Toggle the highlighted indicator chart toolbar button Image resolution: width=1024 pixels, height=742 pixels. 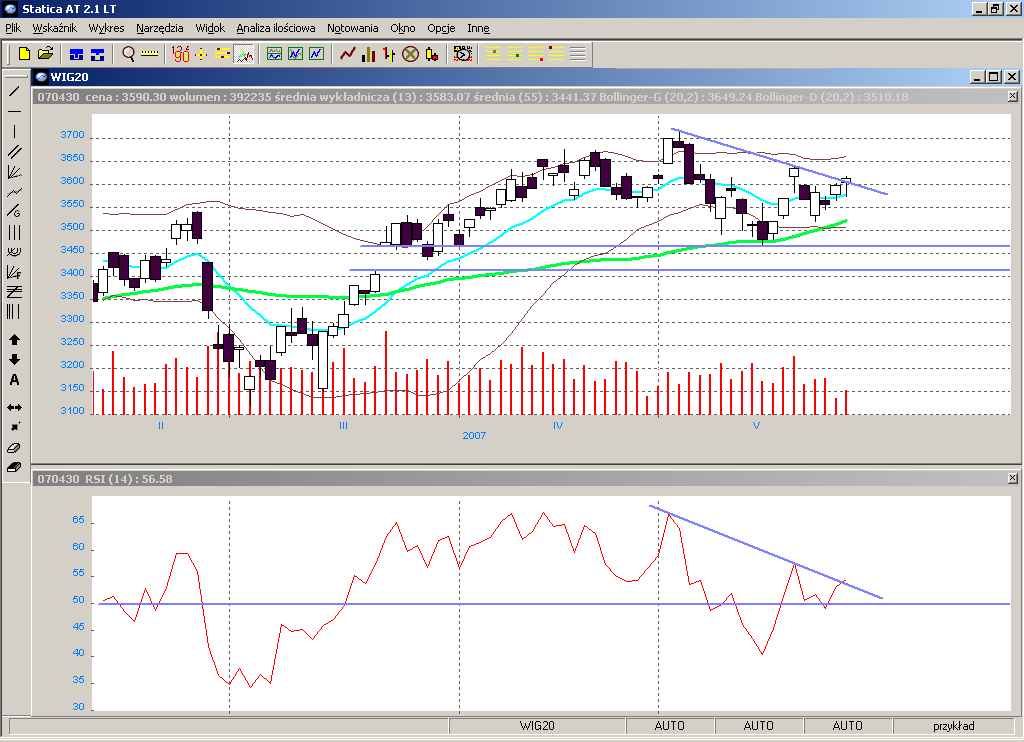244,54
